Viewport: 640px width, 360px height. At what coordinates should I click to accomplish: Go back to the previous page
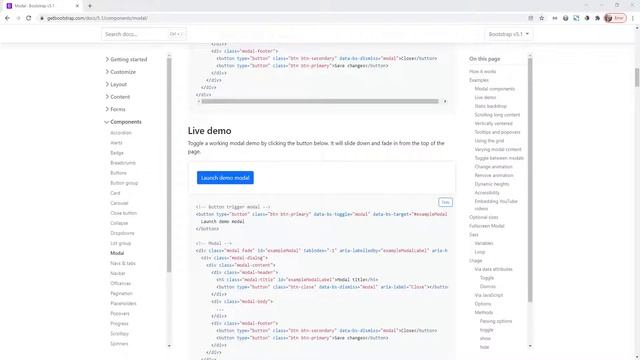[x=7, y=18]
